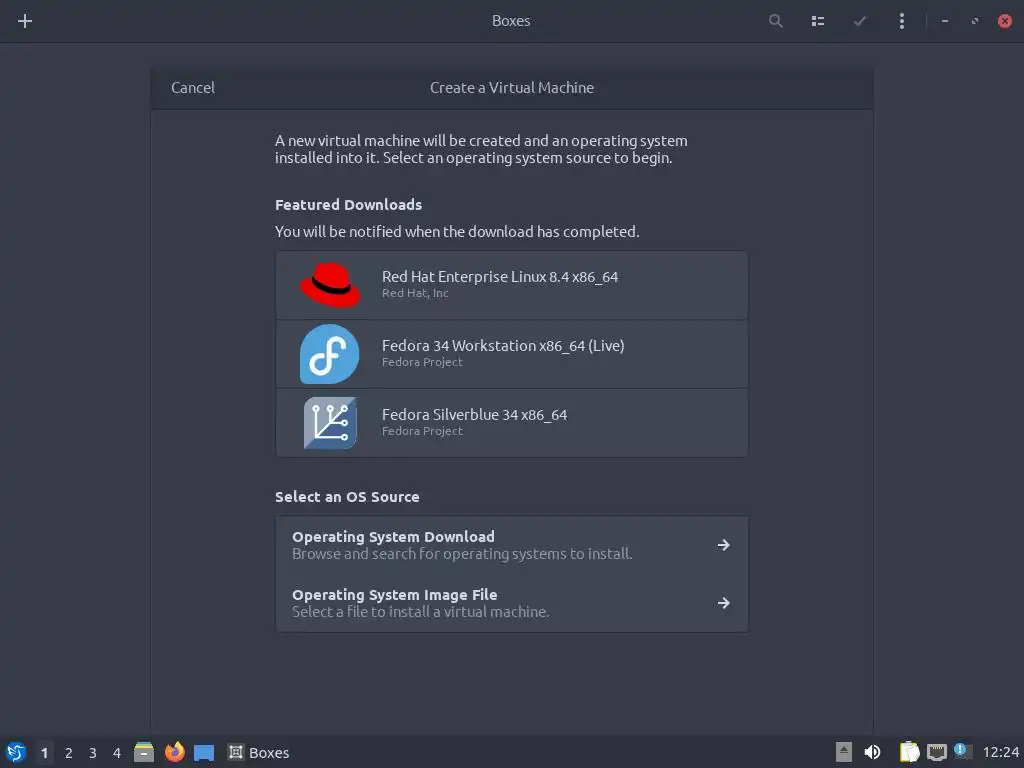Click the blue Fedora logo icon

(329, 354)
